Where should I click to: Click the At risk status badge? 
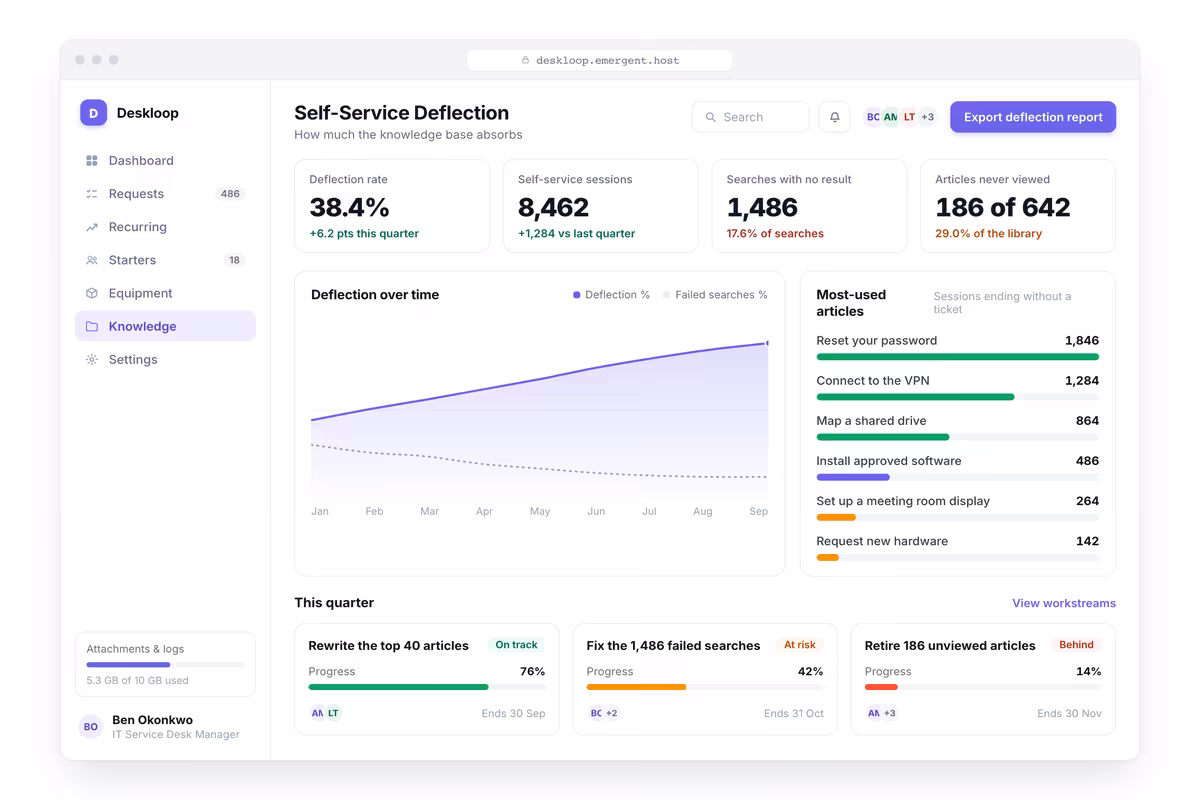pos(800,645)
